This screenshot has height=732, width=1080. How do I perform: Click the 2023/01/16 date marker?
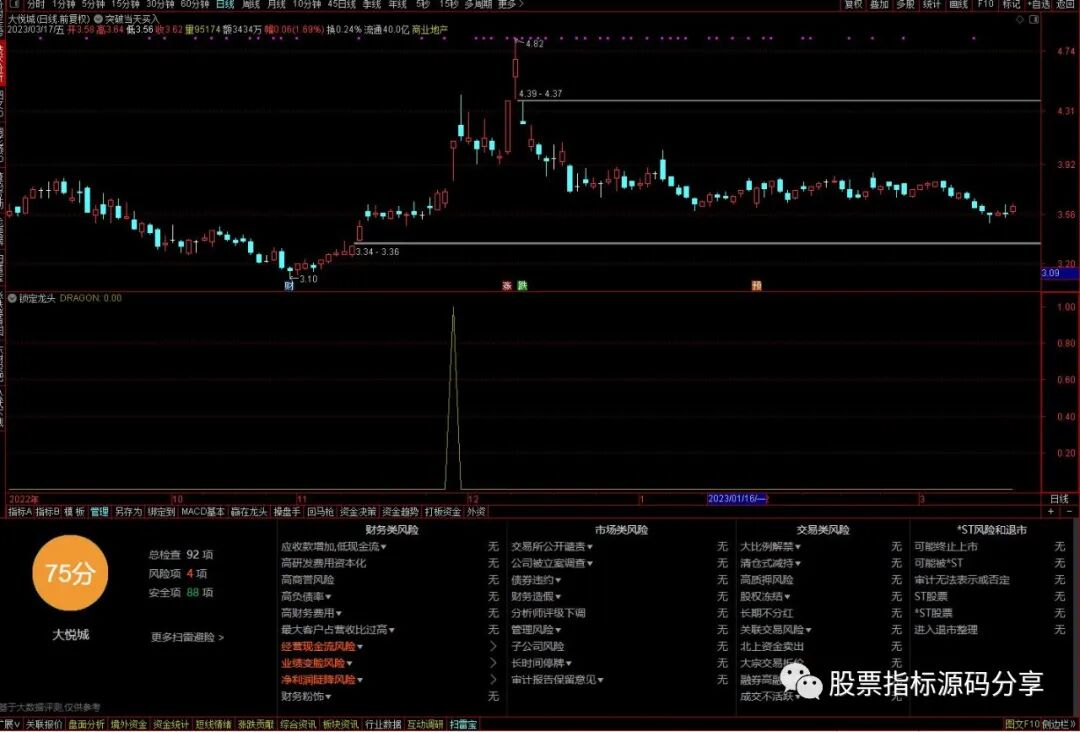(x=737, y=499)
